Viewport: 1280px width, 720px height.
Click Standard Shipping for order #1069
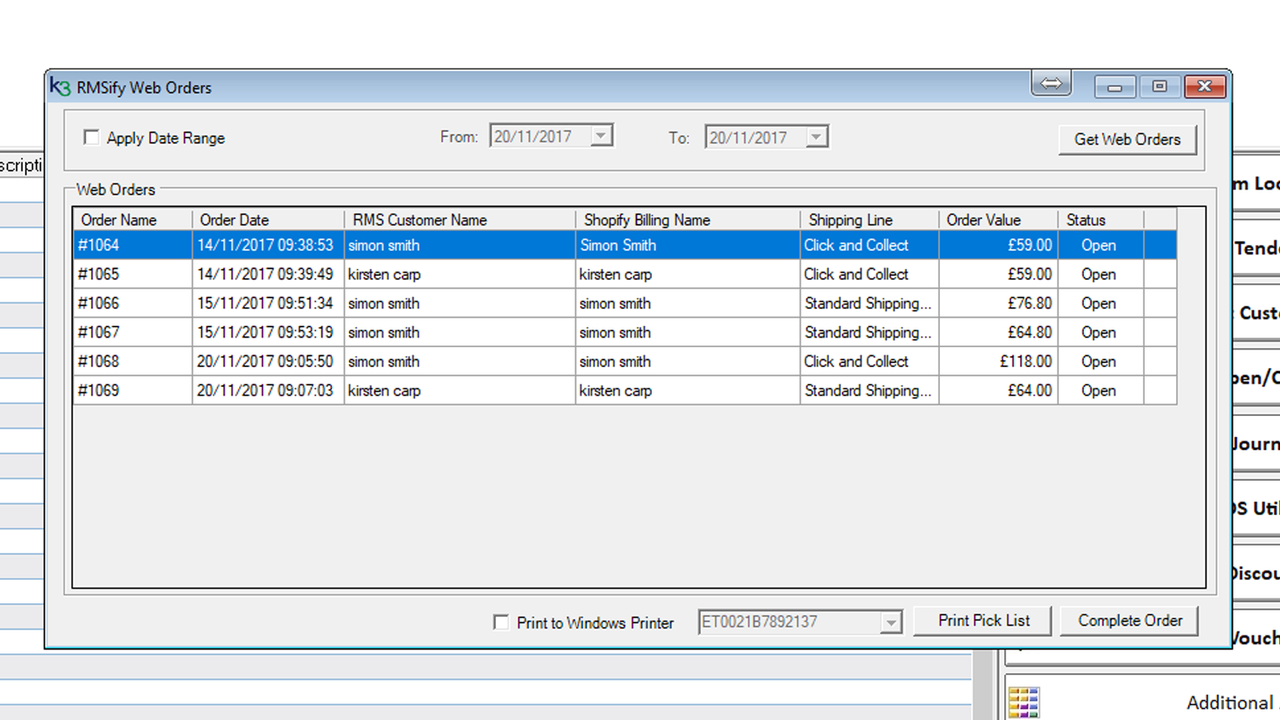pos(868,390)
